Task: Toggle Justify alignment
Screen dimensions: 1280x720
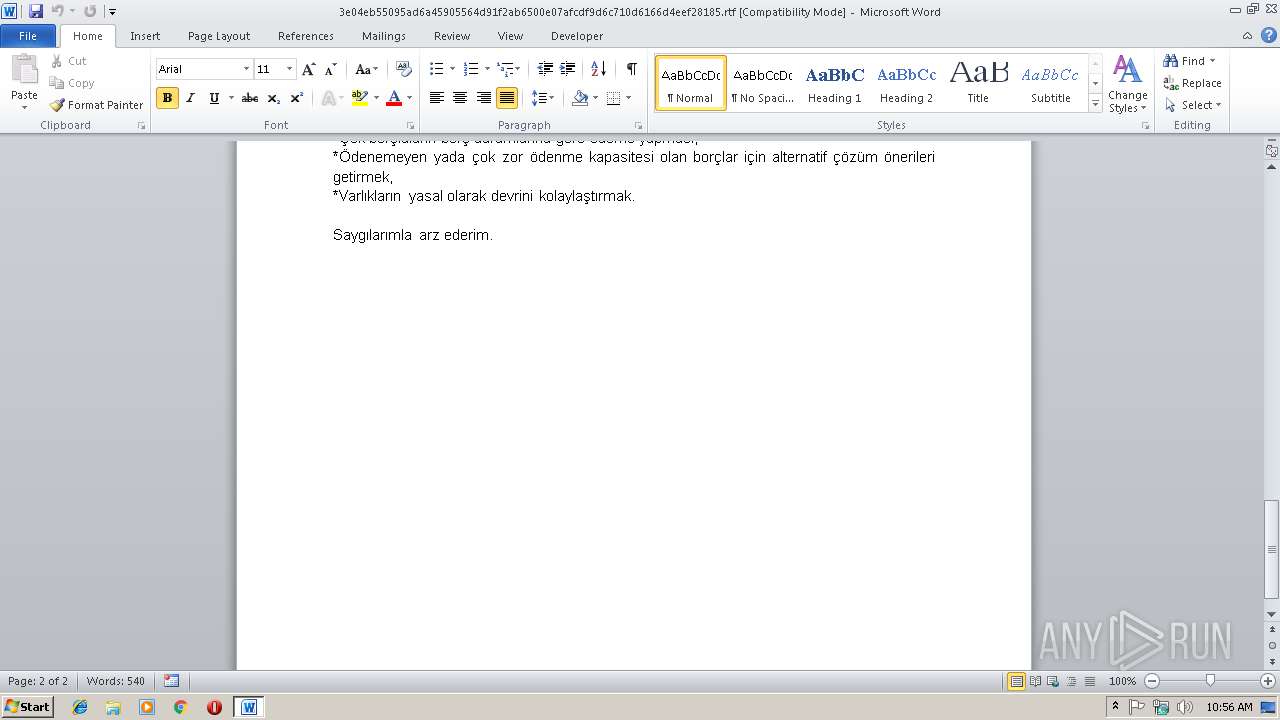Action: coord(507,98)
